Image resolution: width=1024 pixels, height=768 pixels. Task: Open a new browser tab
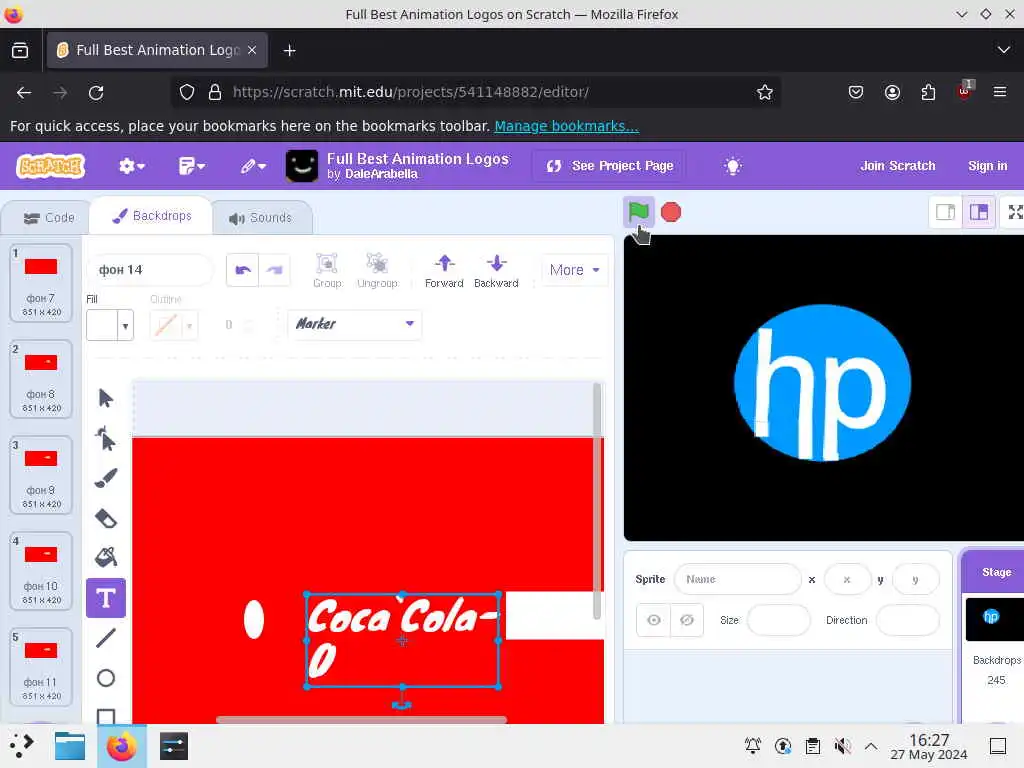(289, 50)
